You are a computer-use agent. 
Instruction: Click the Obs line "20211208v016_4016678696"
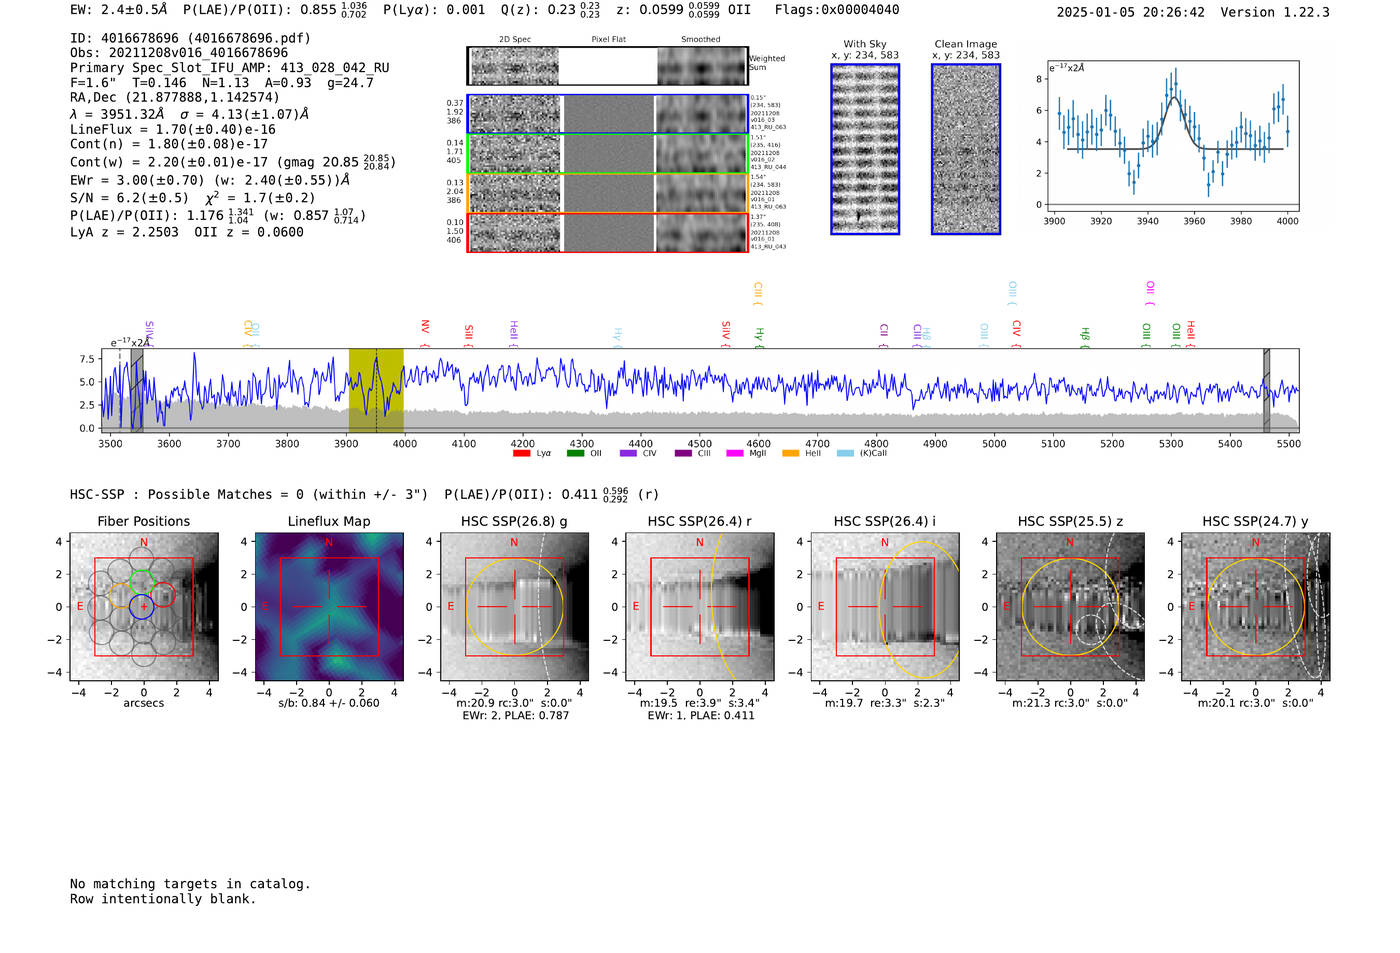click(179, 53)
